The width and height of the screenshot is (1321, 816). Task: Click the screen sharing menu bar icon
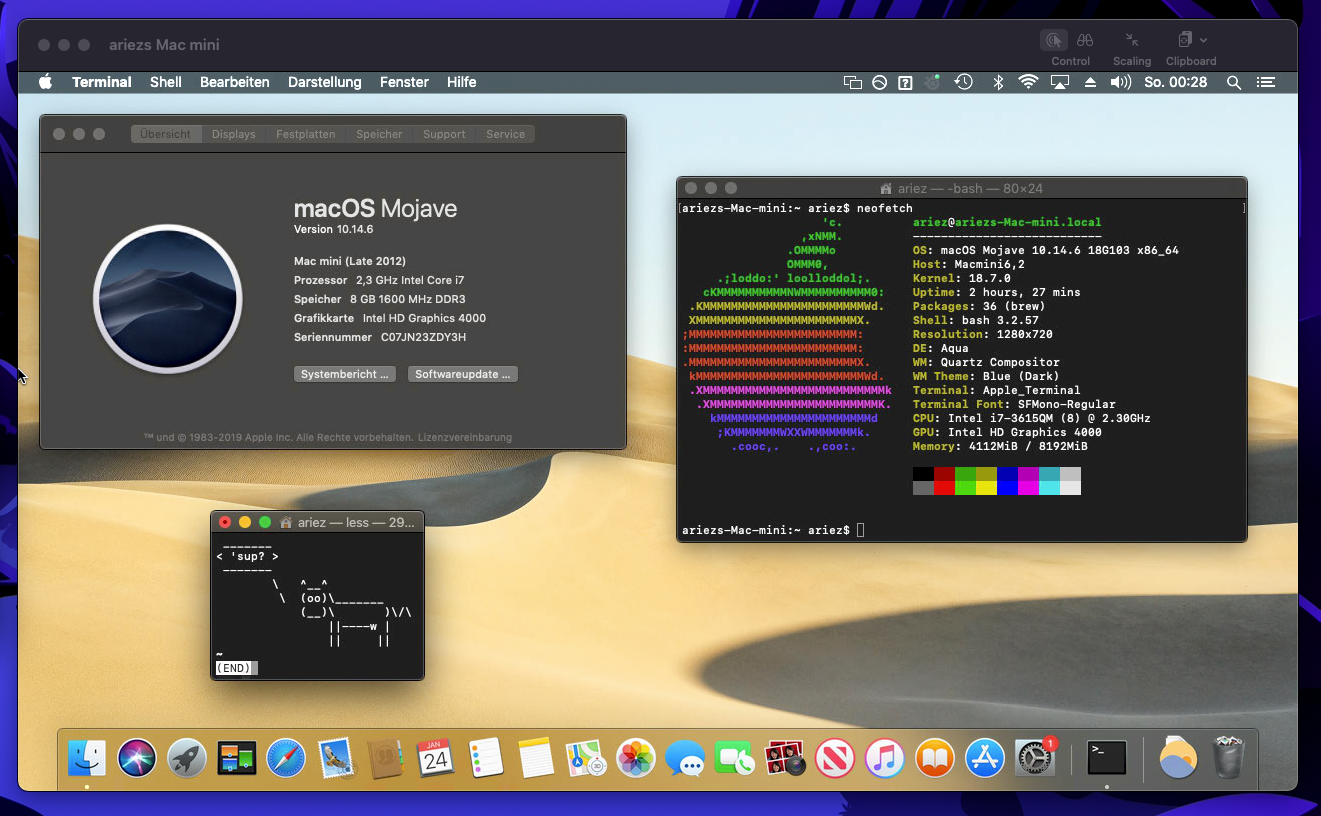pyautogui.click(x=852, y=82)
